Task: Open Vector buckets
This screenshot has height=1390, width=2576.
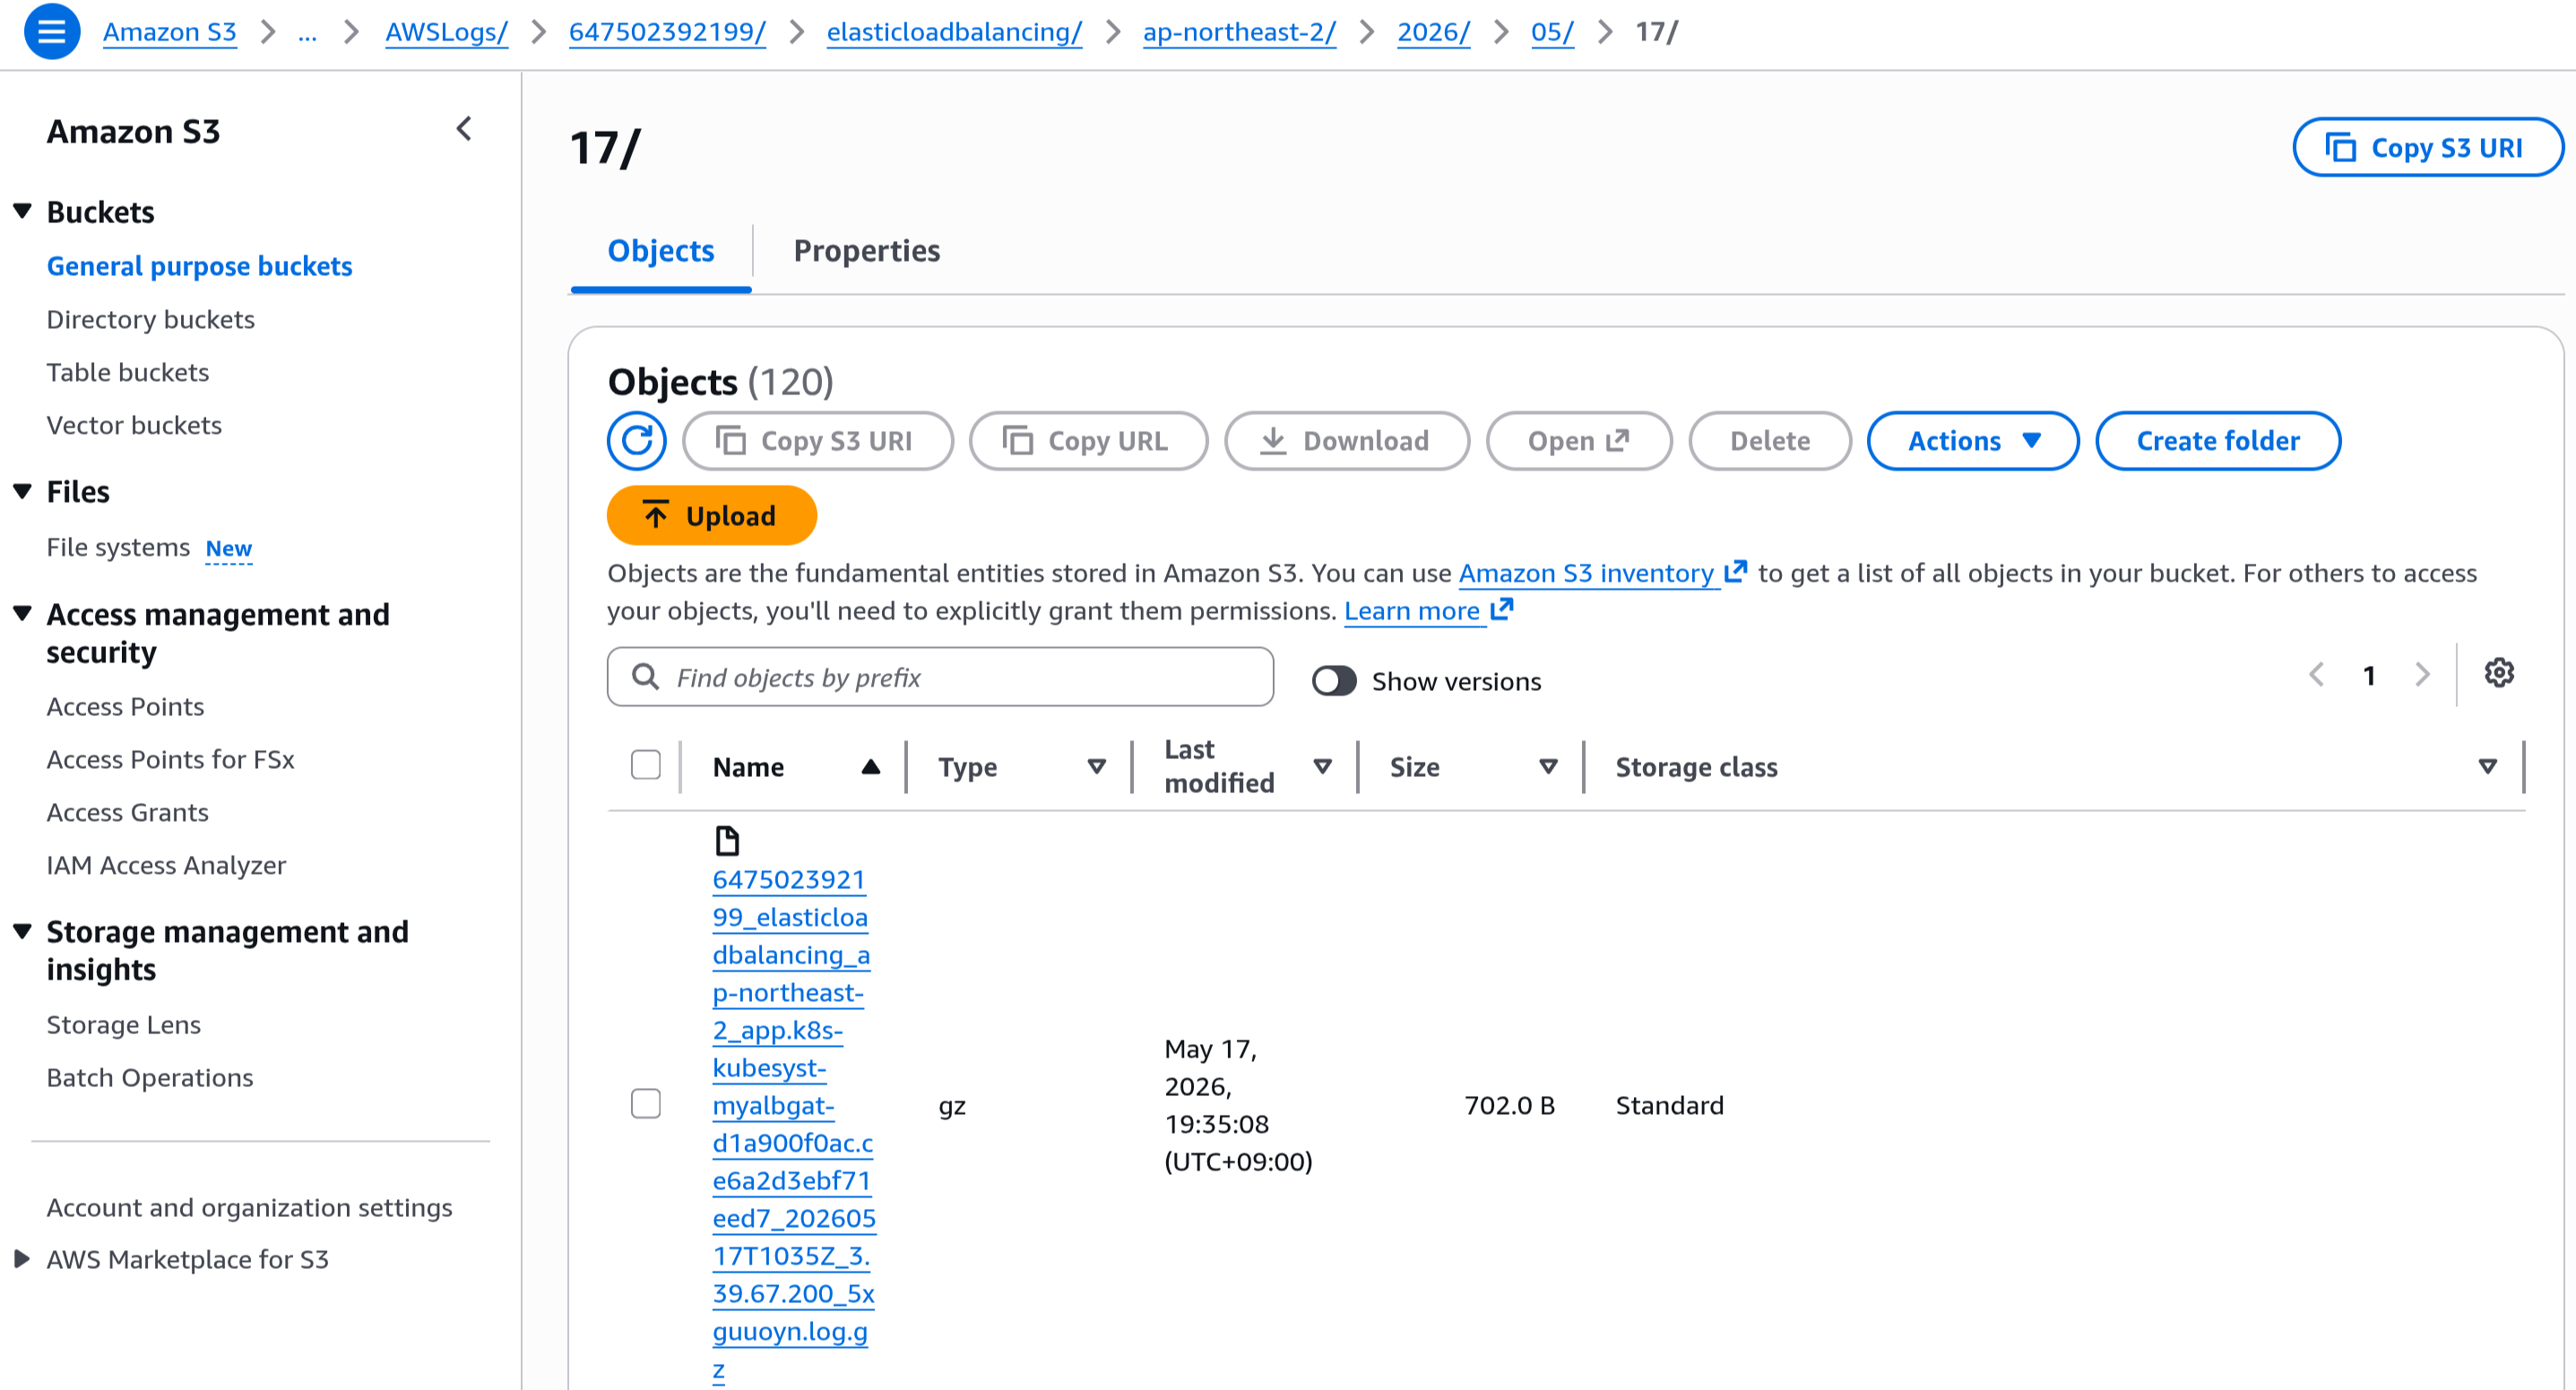Action: (x=134, y=425)
